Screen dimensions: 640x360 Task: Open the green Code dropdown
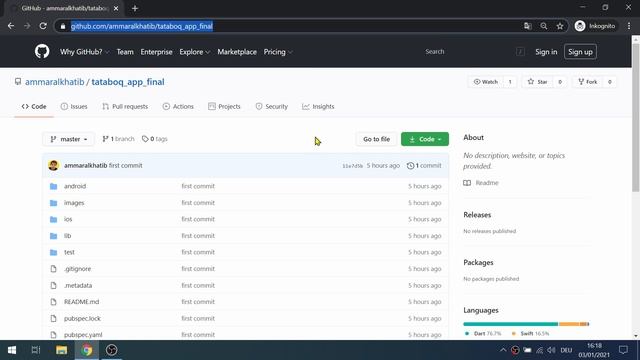425,139
